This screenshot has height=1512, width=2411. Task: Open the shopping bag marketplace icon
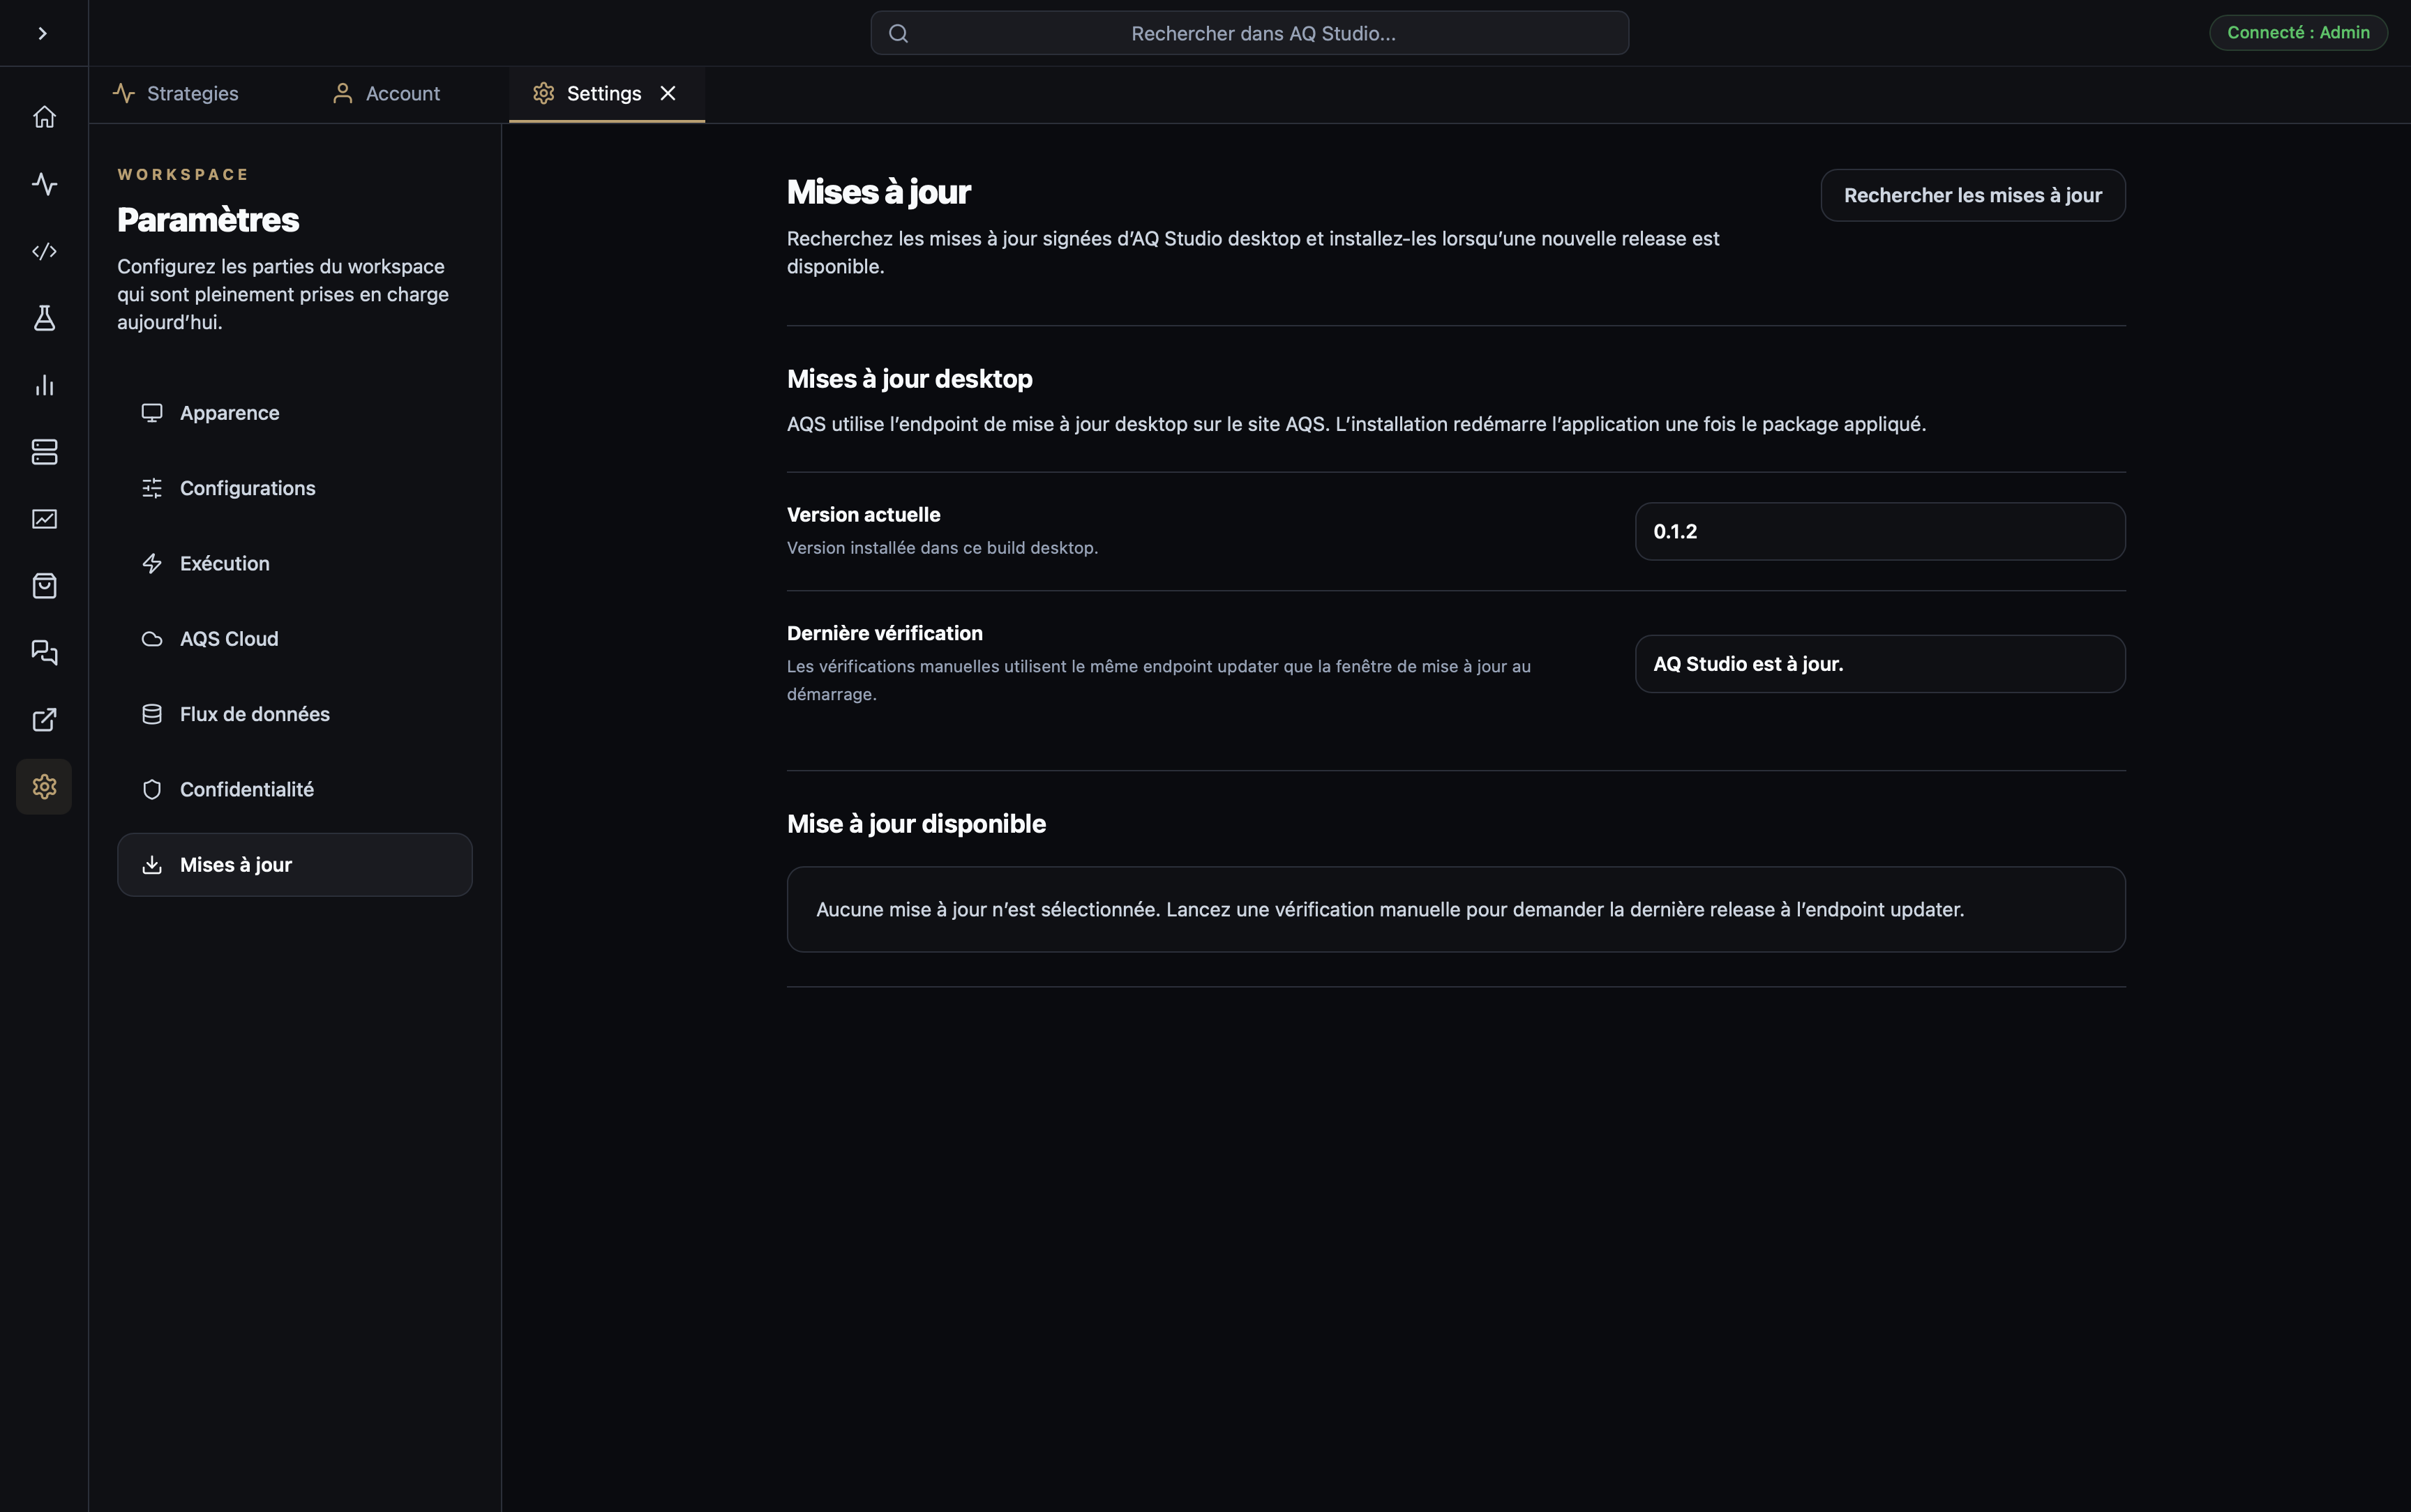pos(44,586)
